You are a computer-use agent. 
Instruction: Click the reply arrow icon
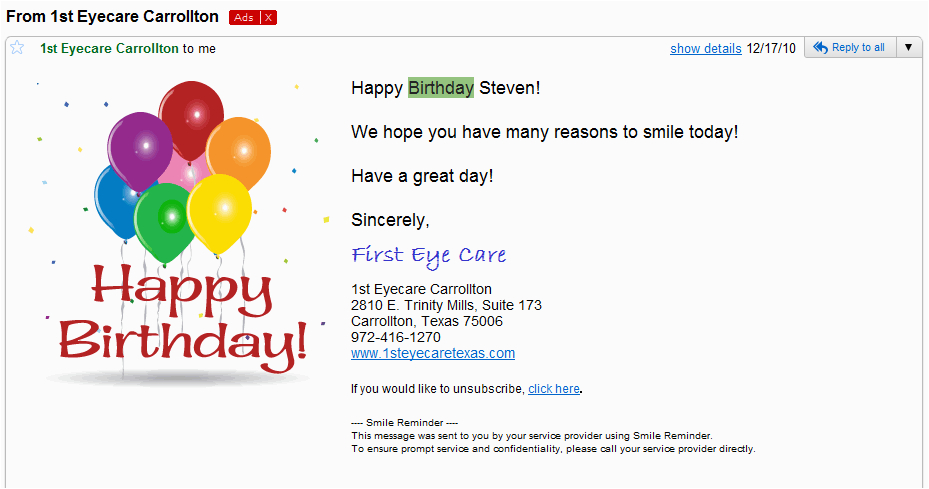[820, 47]
